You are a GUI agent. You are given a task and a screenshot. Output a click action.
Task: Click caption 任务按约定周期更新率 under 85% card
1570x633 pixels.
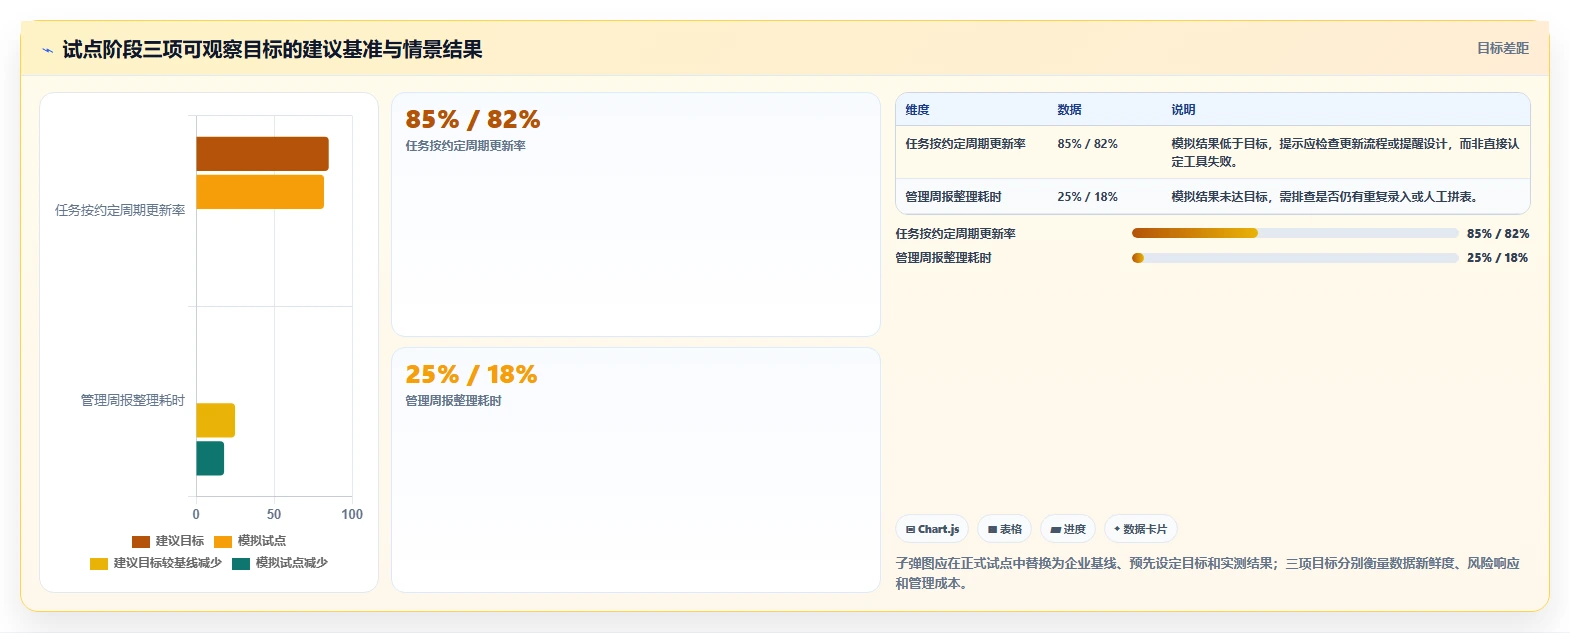coord(465,146)
